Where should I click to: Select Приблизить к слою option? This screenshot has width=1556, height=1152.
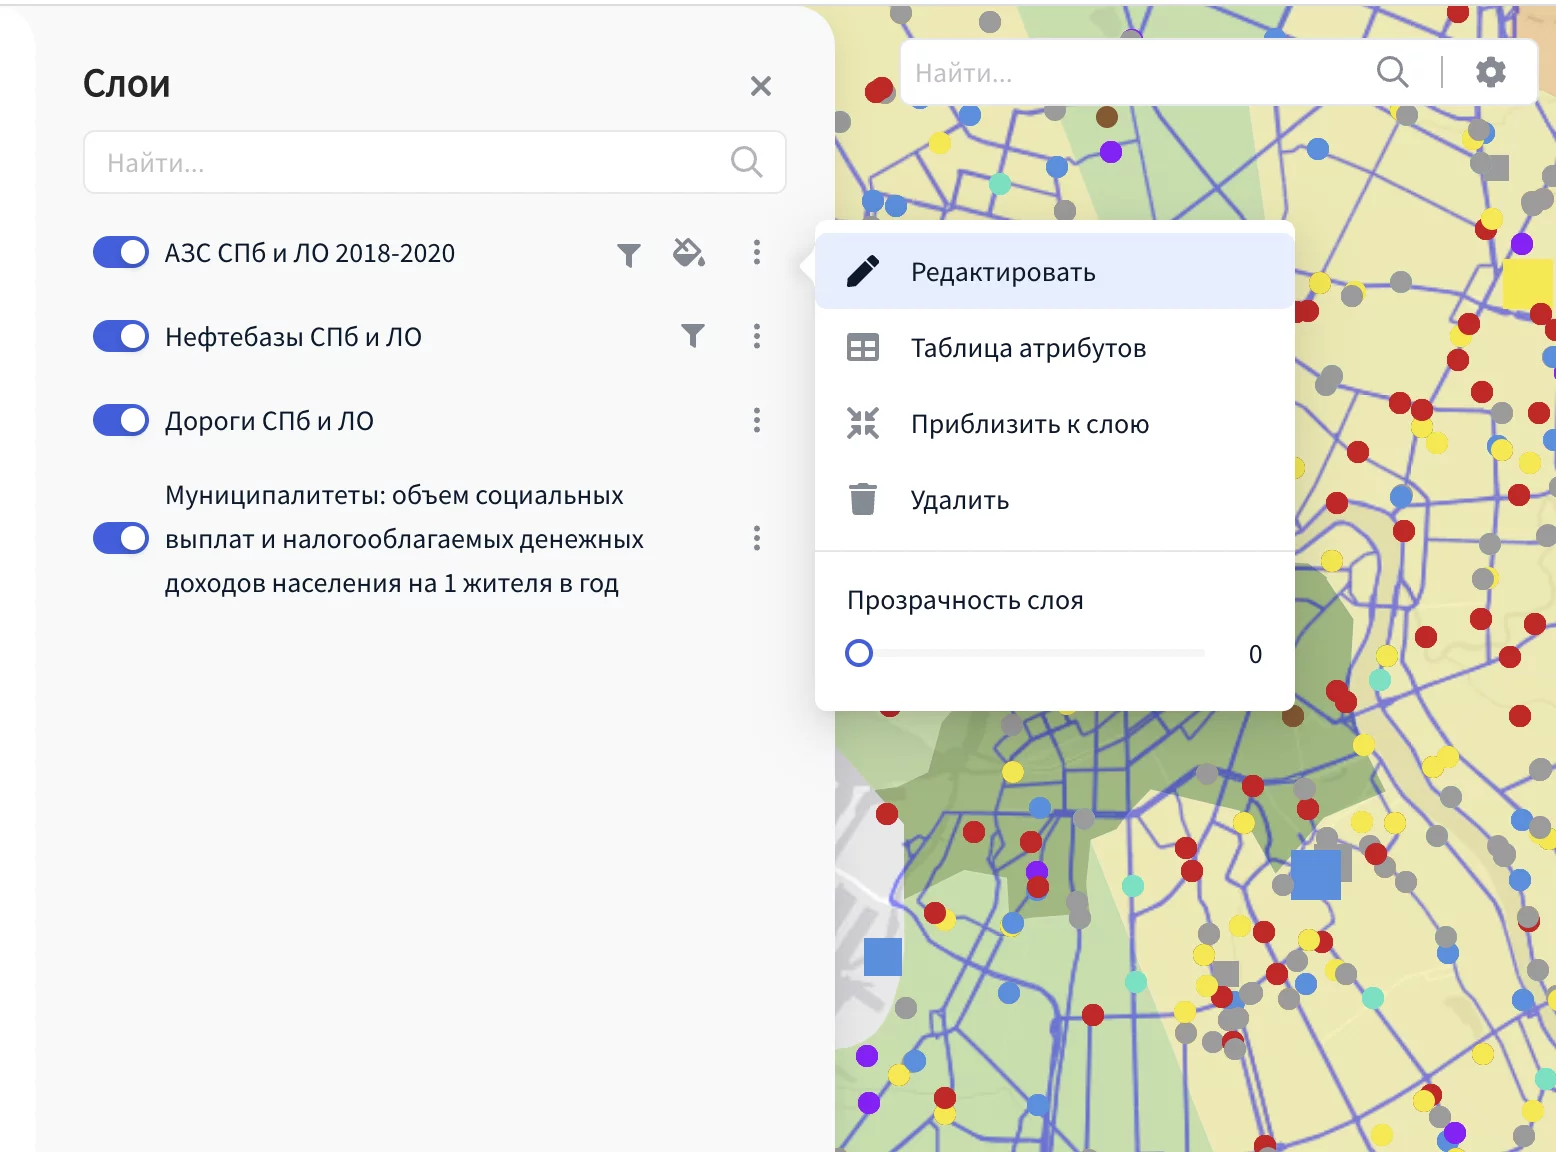(1029, 424)
